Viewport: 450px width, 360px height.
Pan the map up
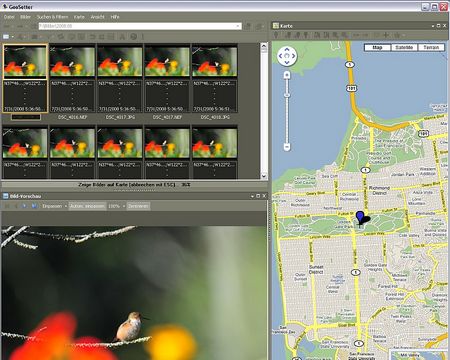coord(287,50)
